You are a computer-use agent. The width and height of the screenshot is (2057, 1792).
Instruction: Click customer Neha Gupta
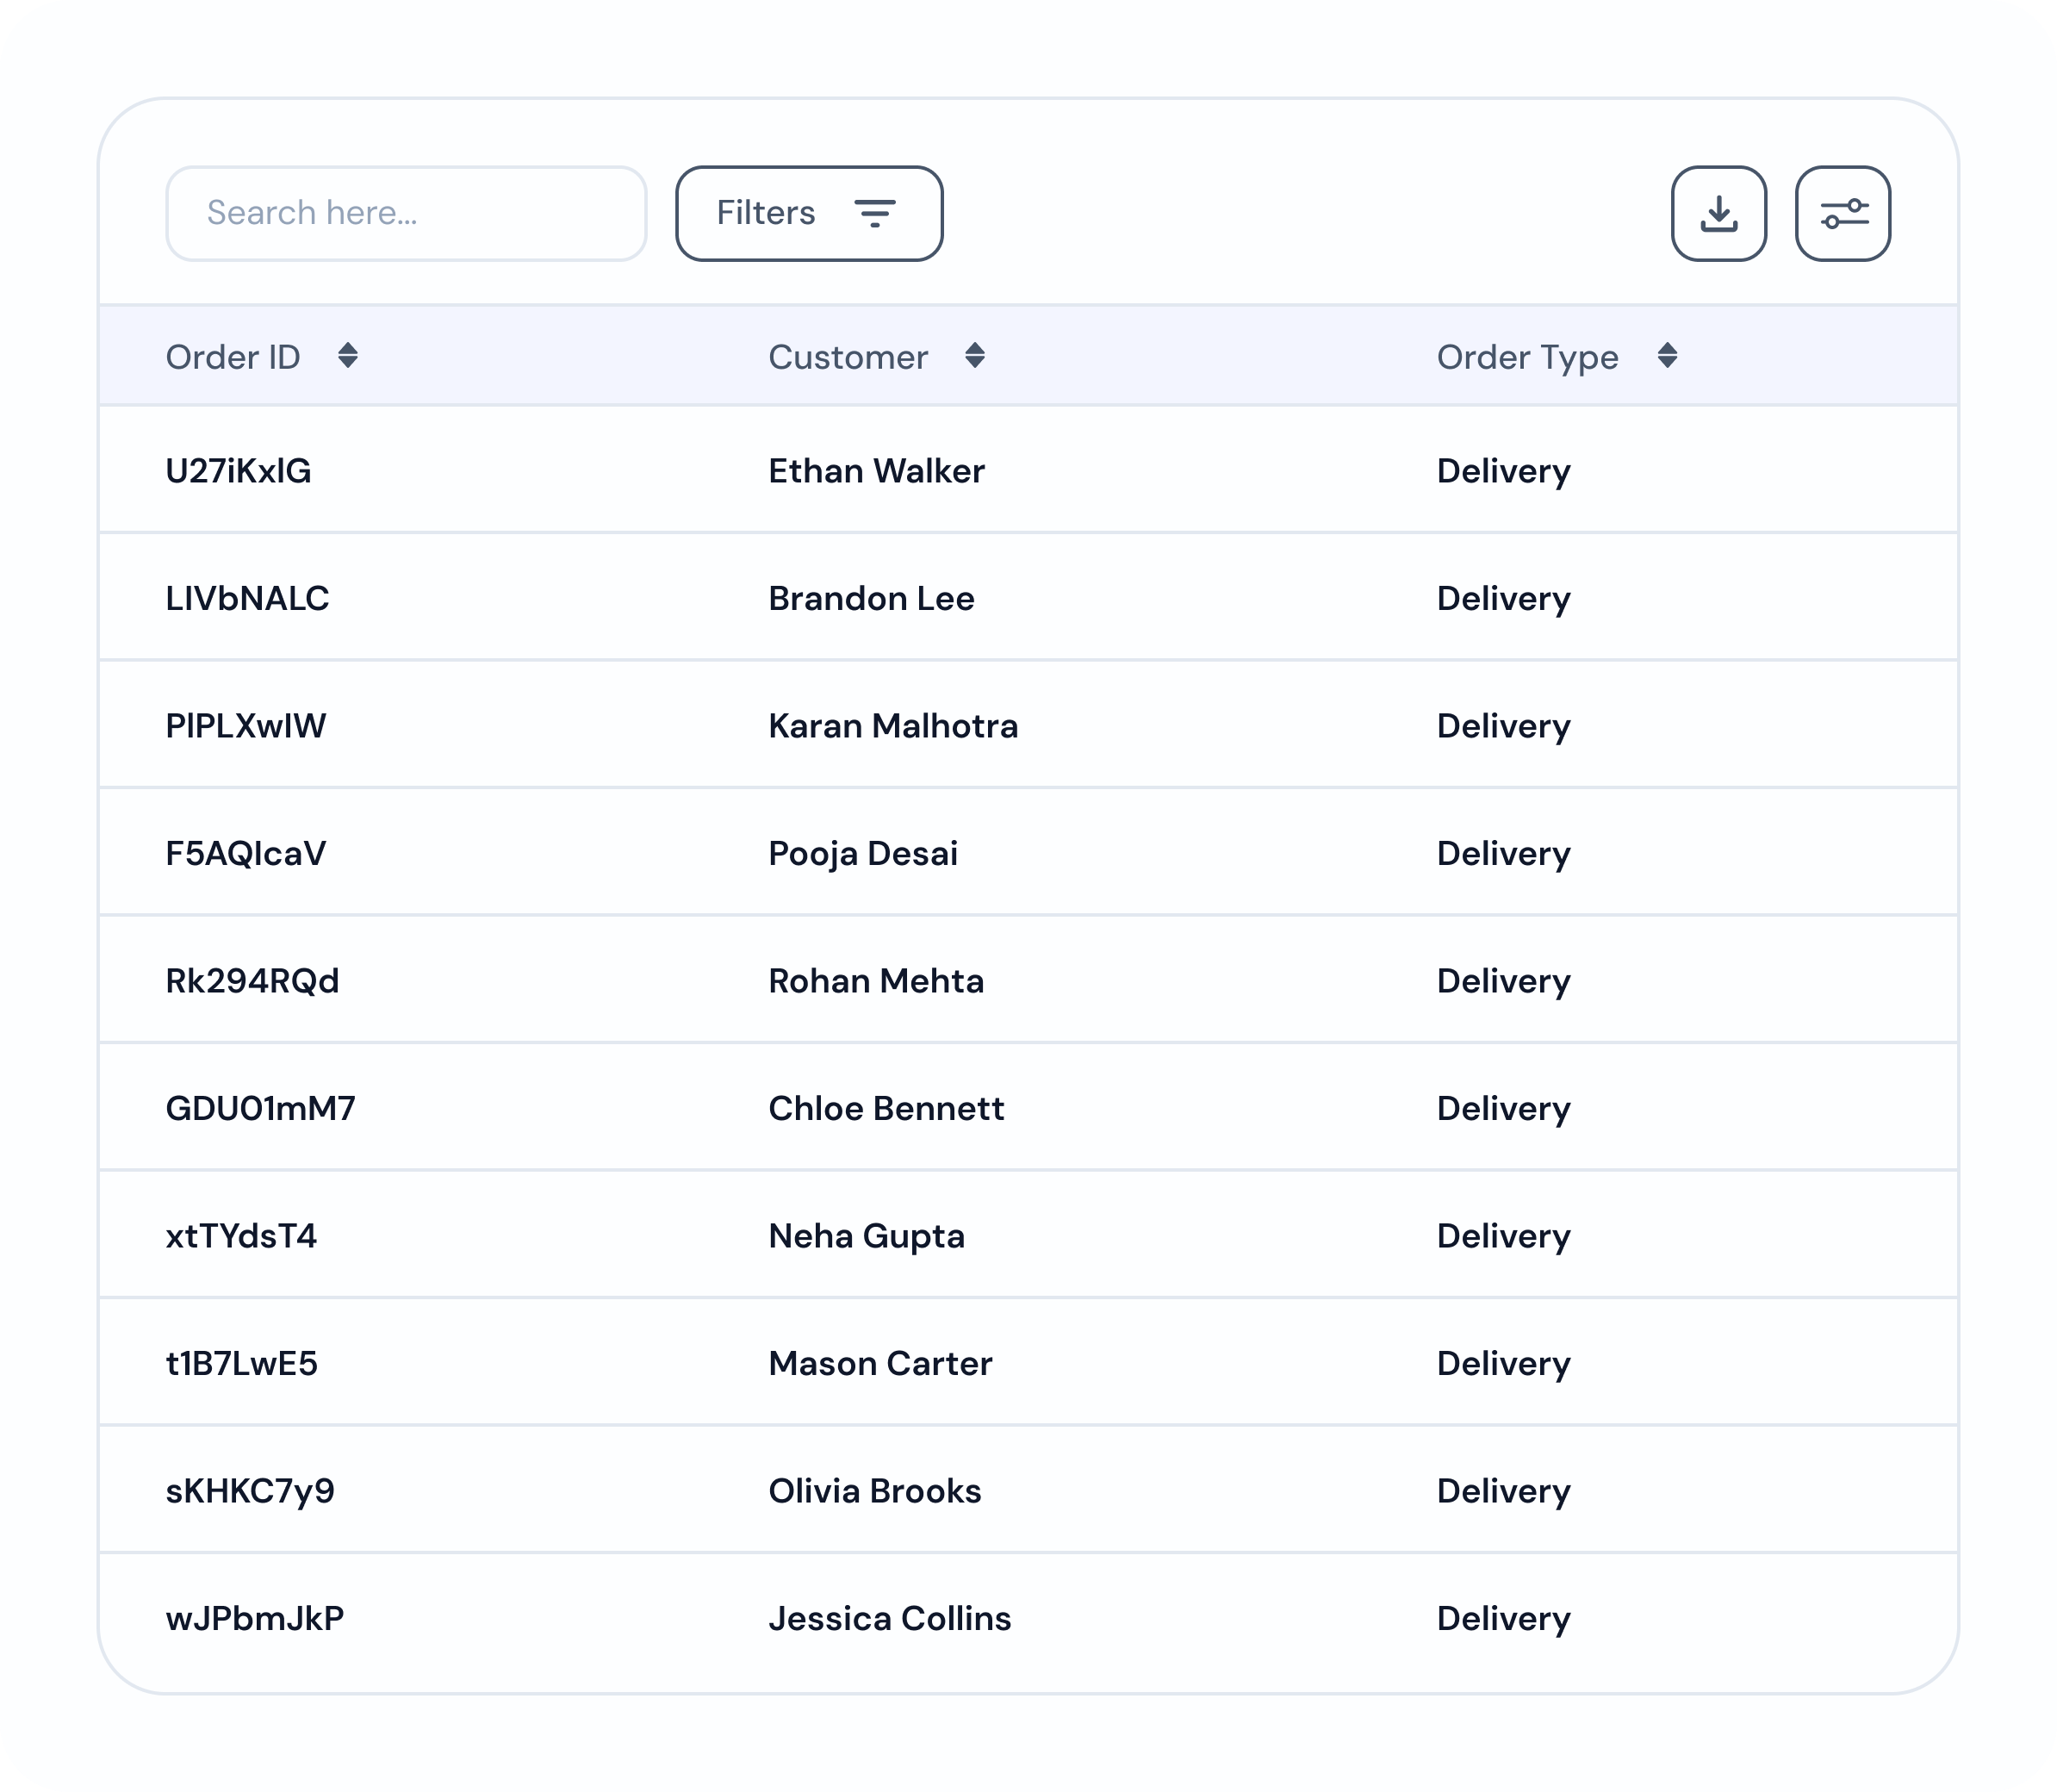point(866,1236)
